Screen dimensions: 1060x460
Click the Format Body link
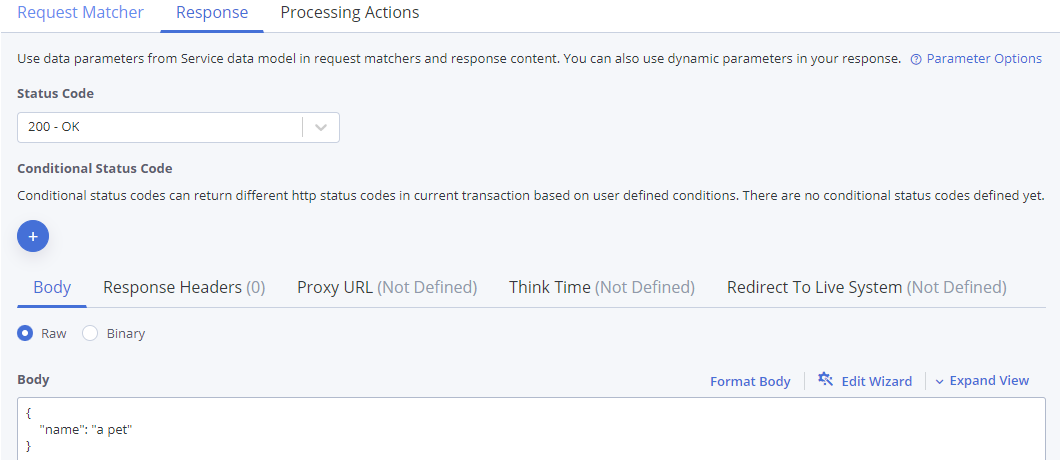point(750,382)
